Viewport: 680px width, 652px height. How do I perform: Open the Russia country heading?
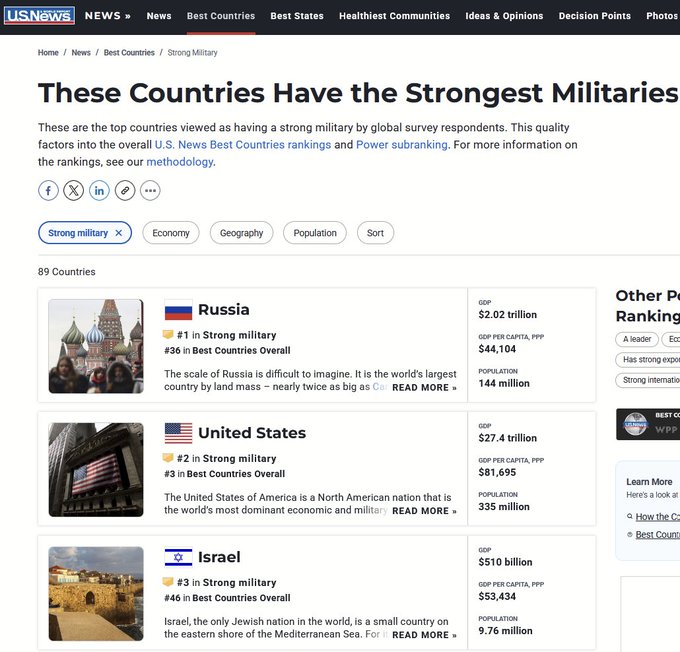tap(224, 310)
